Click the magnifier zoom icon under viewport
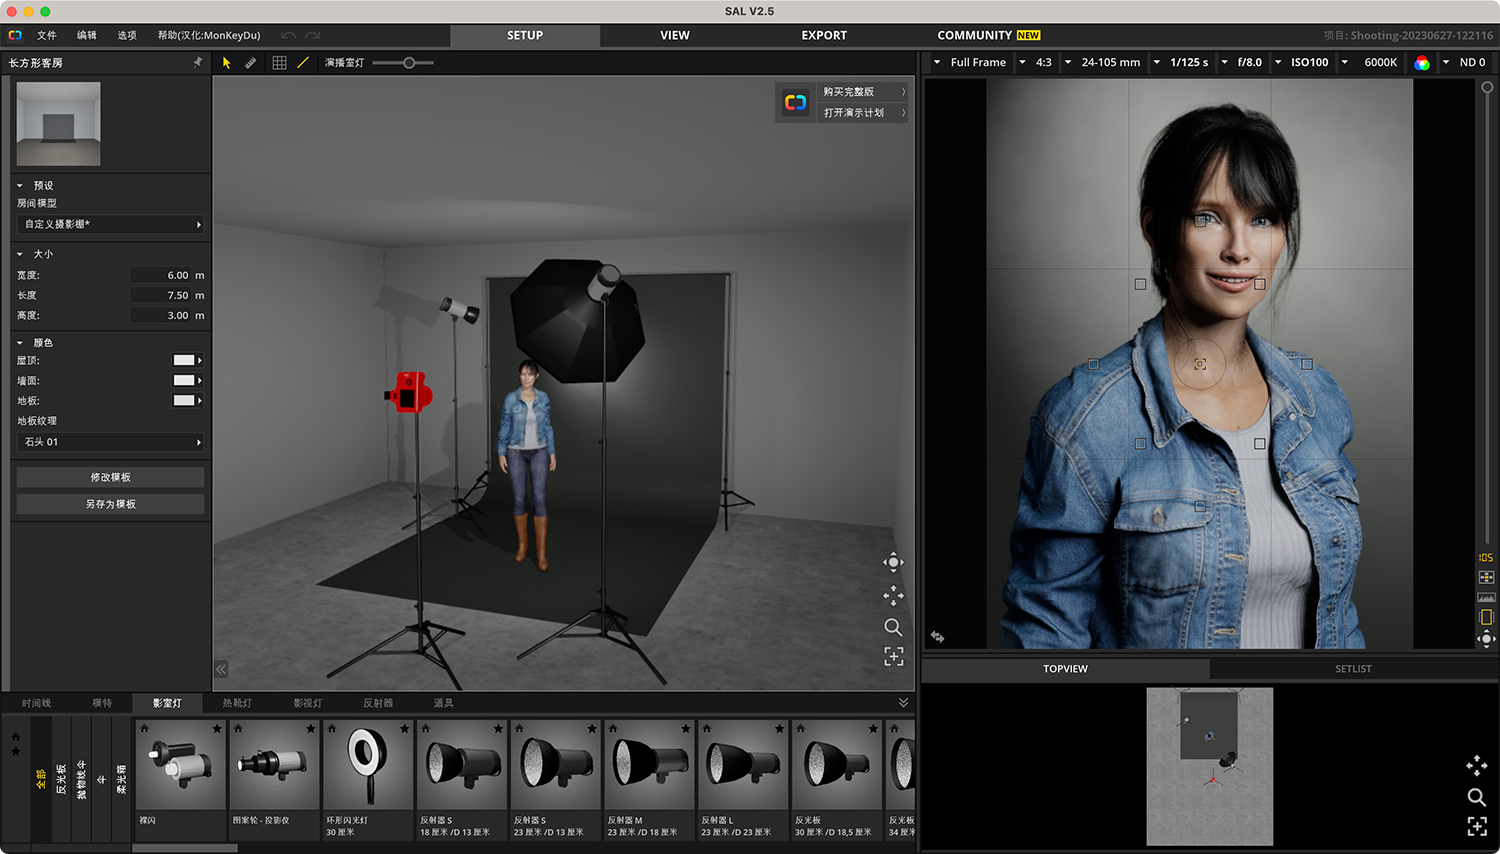 tap(893, 628)
